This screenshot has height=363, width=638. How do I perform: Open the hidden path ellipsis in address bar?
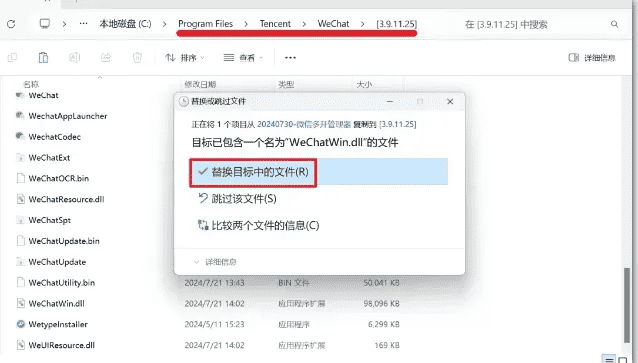click(x=83, y=24)
